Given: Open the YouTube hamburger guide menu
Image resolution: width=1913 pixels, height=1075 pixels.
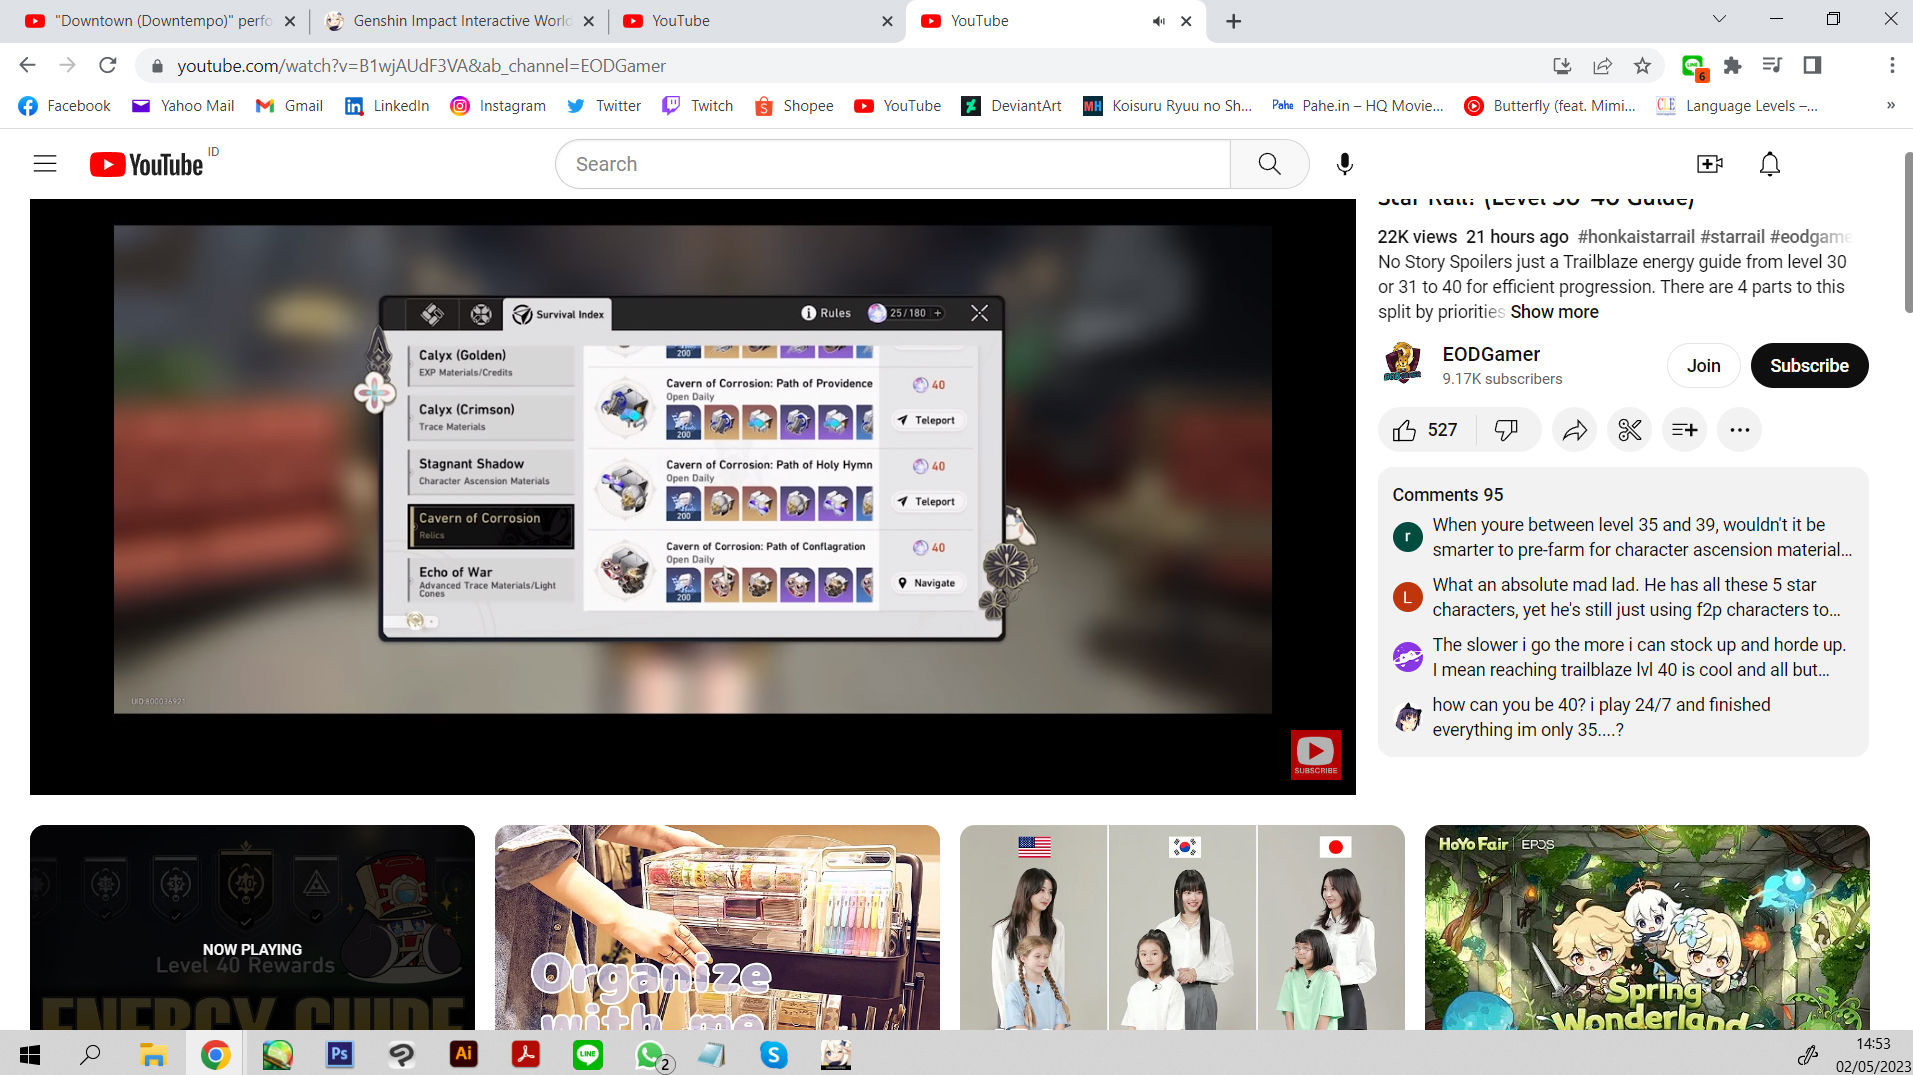Looking at the screenshot, I should point(45,164).
